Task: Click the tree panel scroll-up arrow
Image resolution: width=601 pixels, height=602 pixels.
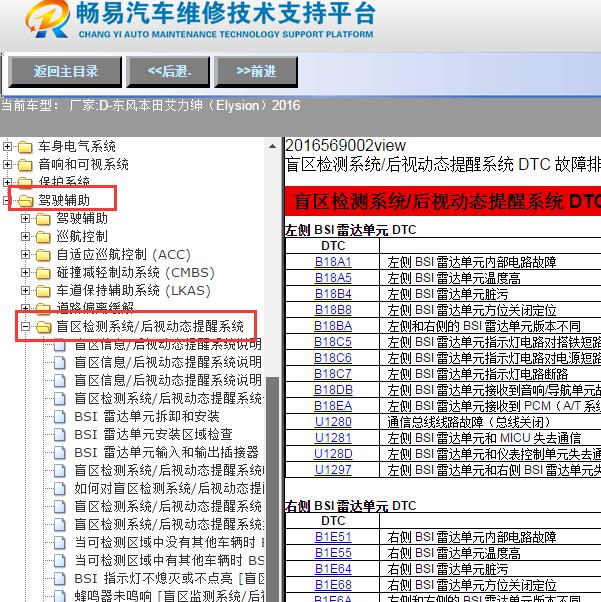Action: coord(272,146)
